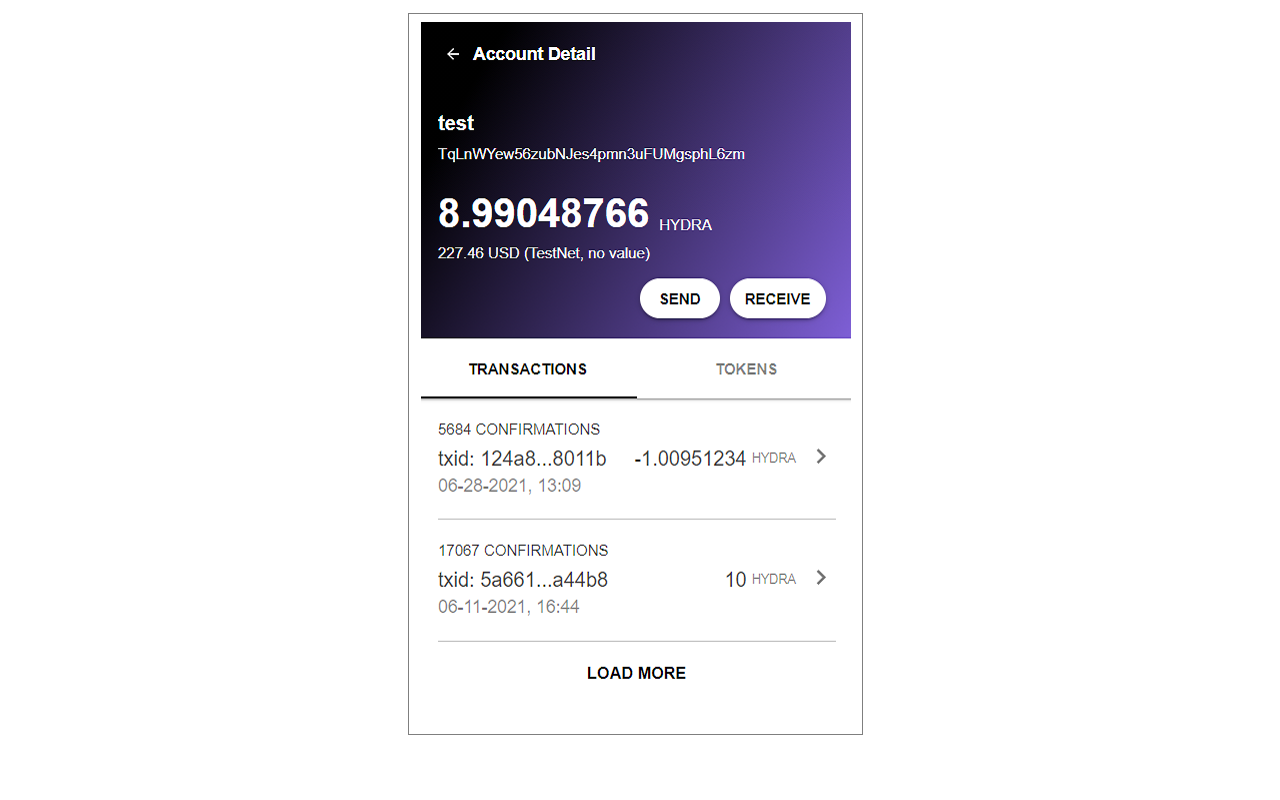The image size is (1280, 800).
Task: Select the 8.99048766 HYDRA balance
Action: click(544, 214)
